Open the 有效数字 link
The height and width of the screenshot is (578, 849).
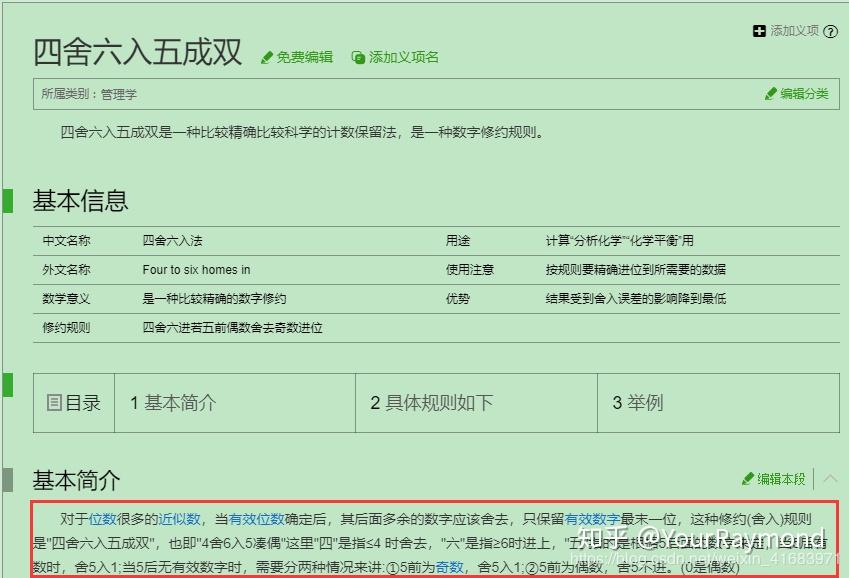coord(592,519)
